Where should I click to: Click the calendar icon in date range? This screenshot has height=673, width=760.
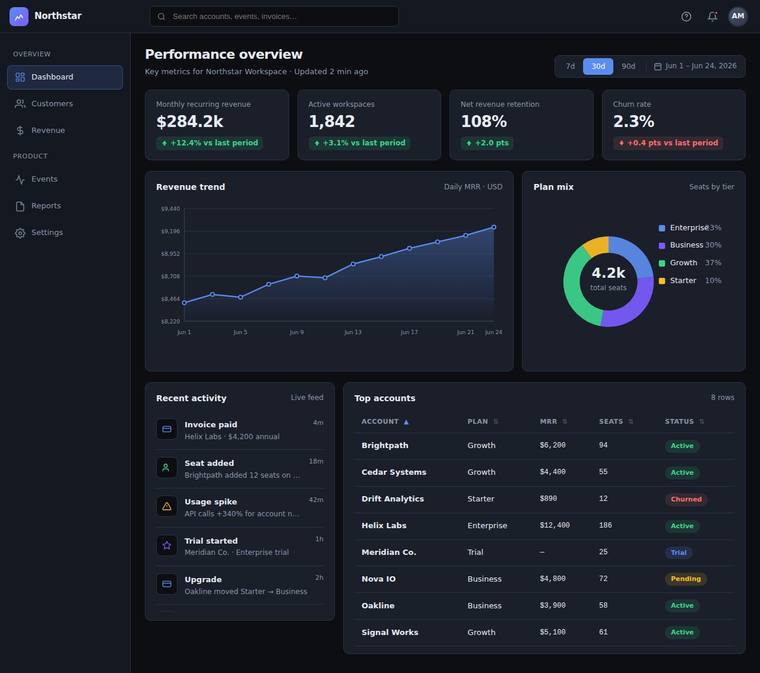657,66
